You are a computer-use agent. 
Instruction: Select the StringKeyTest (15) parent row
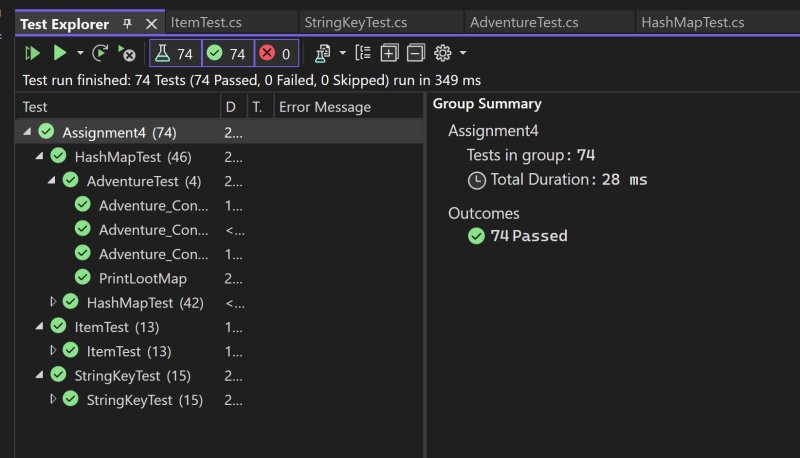[x=219, y=375]
